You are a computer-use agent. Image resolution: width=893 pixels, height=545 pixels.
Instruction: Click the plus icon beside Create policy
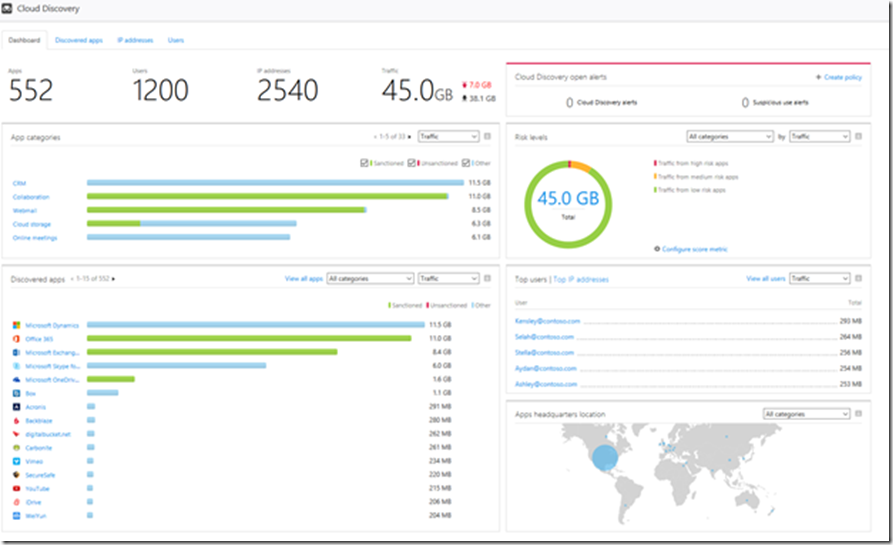[x=818, y=77]
